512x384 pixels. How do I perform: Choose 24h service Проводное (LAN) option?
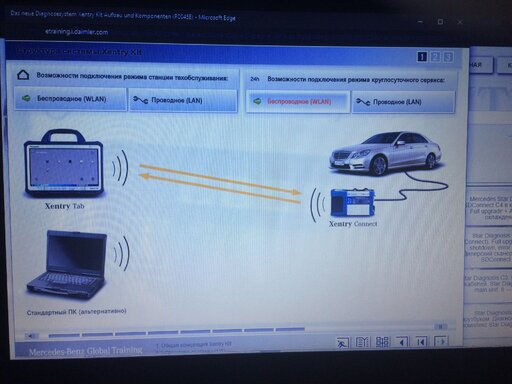point(404,102)
